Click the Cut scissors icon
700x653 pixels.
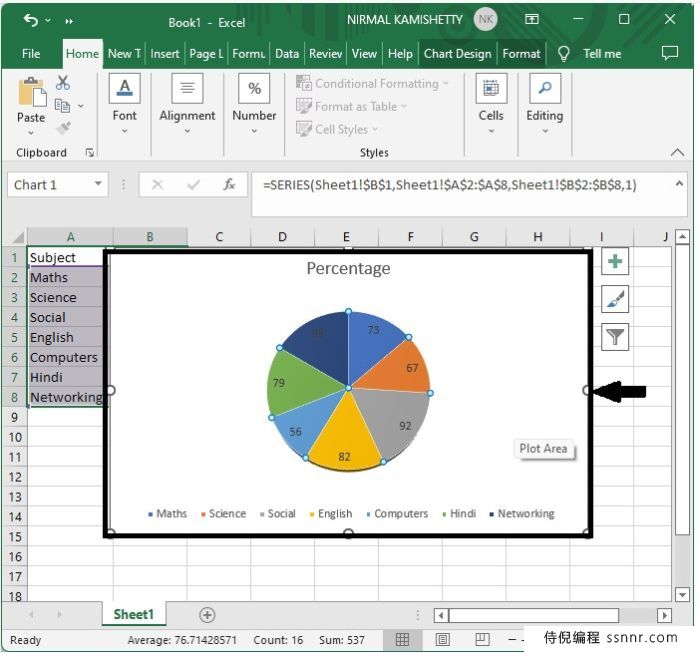coord(63,83)
